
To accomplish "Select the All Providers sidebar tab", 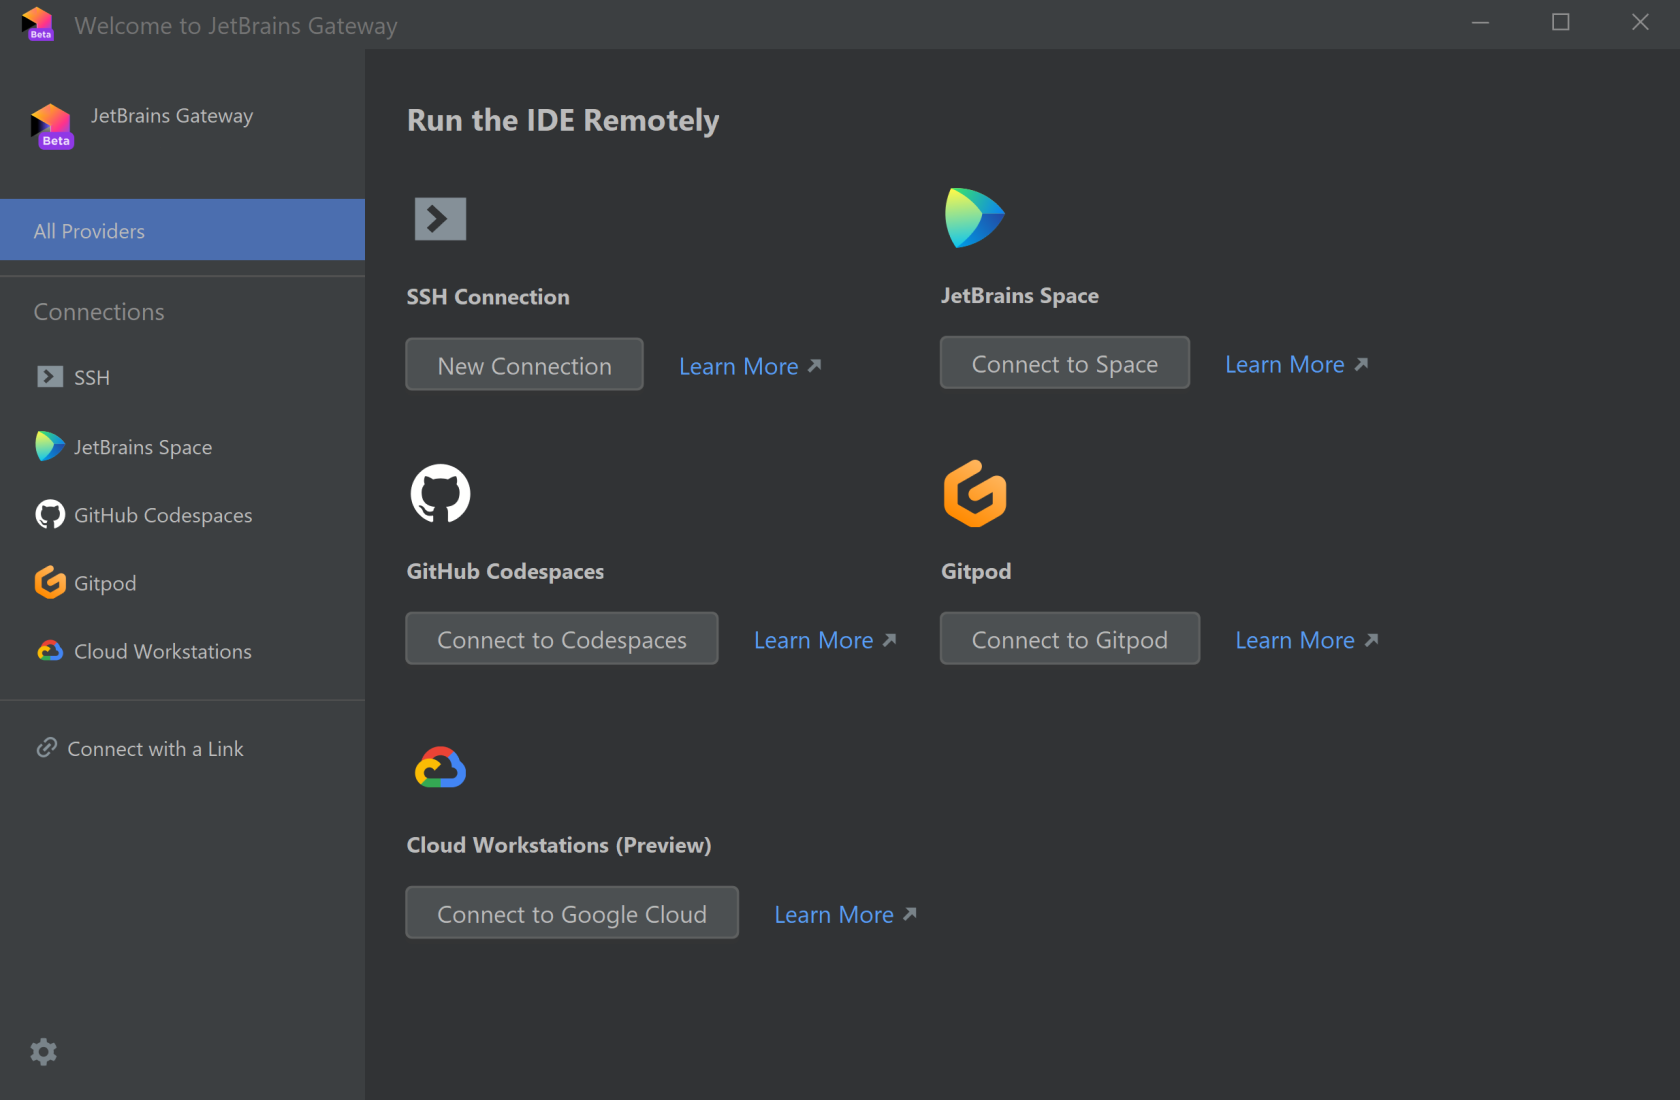I will [x=182, y=231].
